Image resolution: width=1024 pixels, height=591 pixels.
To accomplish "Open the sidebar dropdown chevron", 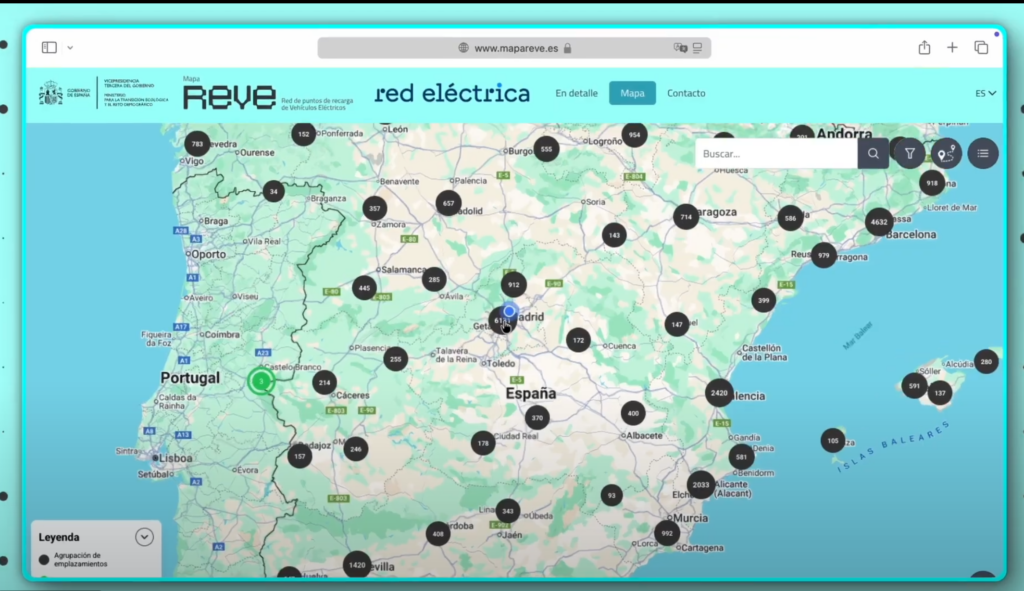I will coord(70,47).
